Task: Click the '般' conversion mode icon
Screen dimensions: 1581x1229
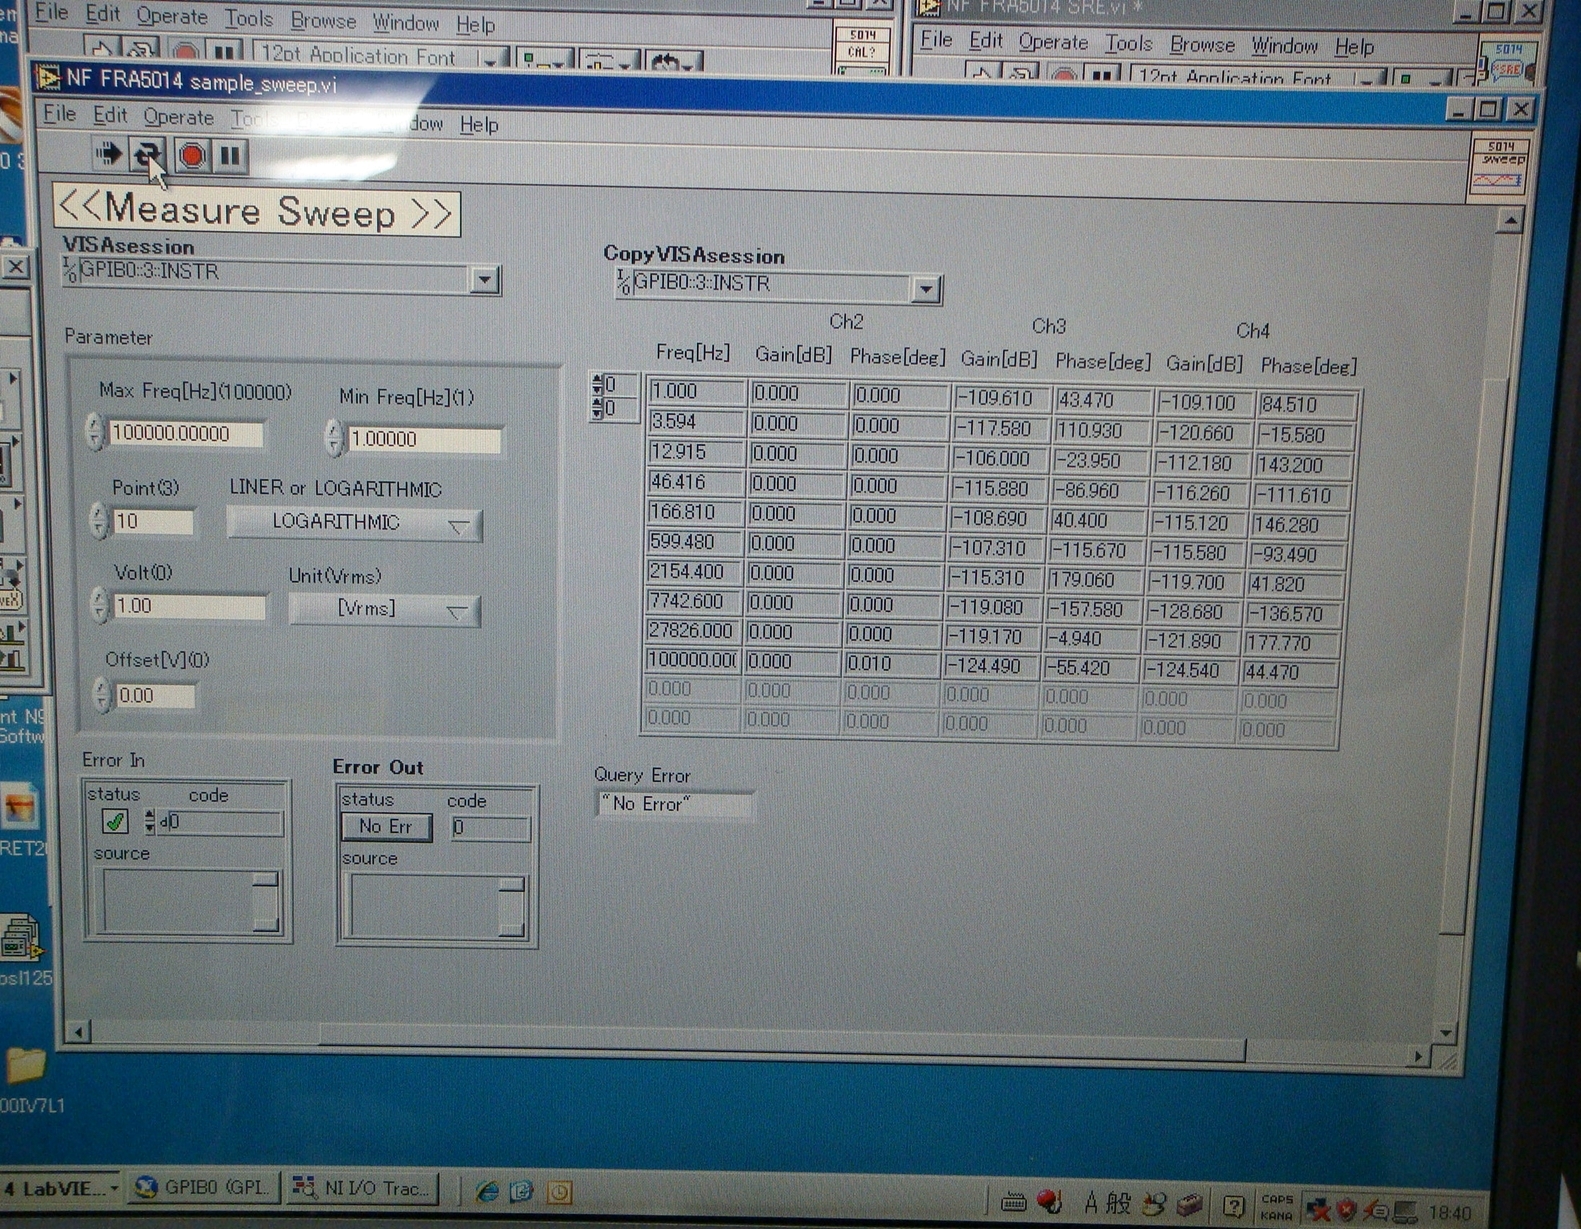Action: (1118, 1203)
